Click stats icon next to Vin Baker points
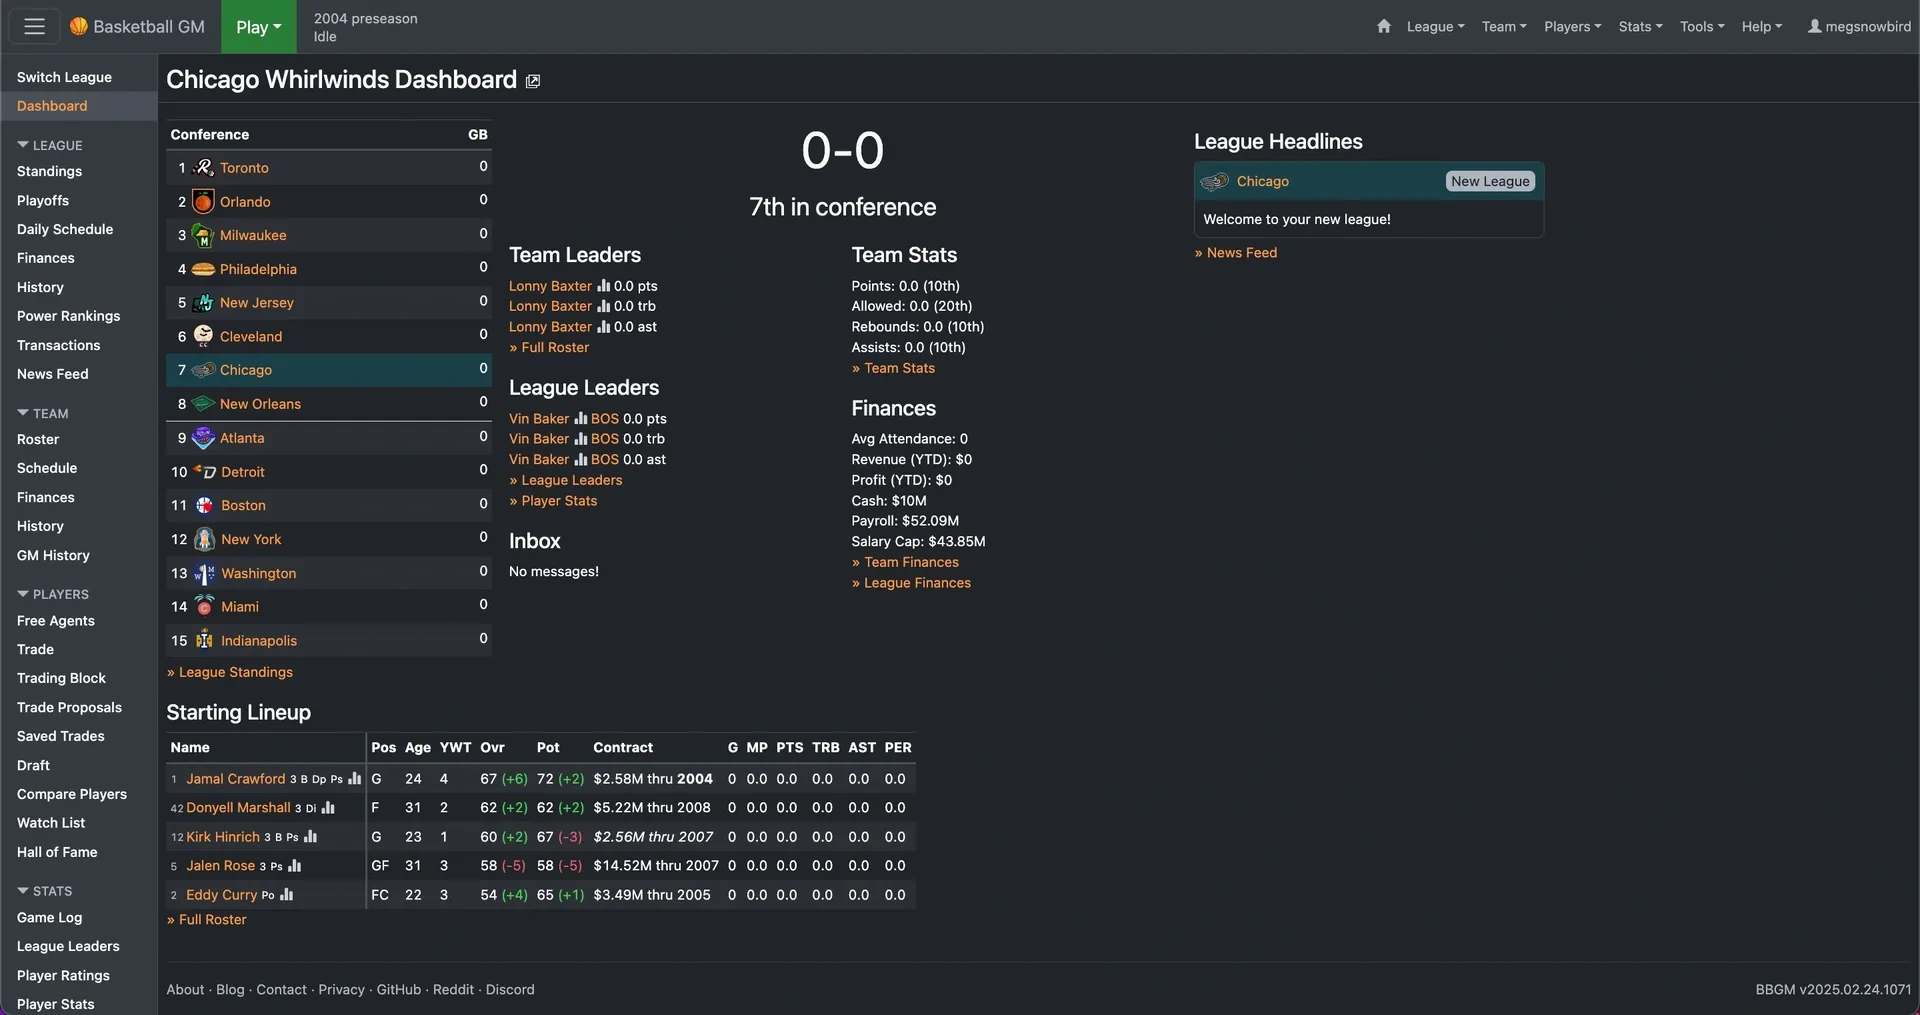 click(580, 419)
